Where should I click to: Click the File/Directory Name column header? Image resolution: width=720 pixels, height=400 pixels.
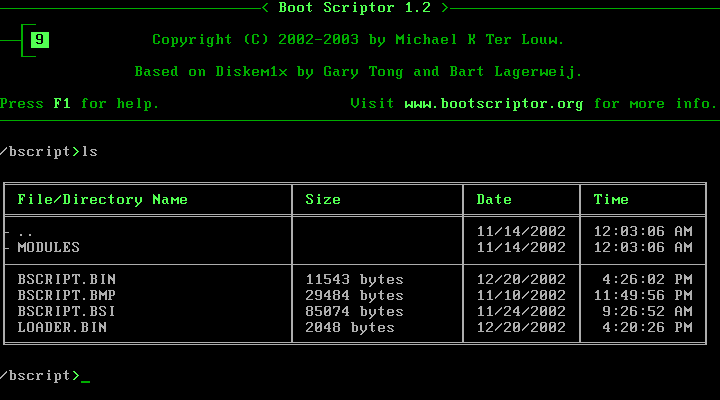[102, 200]
